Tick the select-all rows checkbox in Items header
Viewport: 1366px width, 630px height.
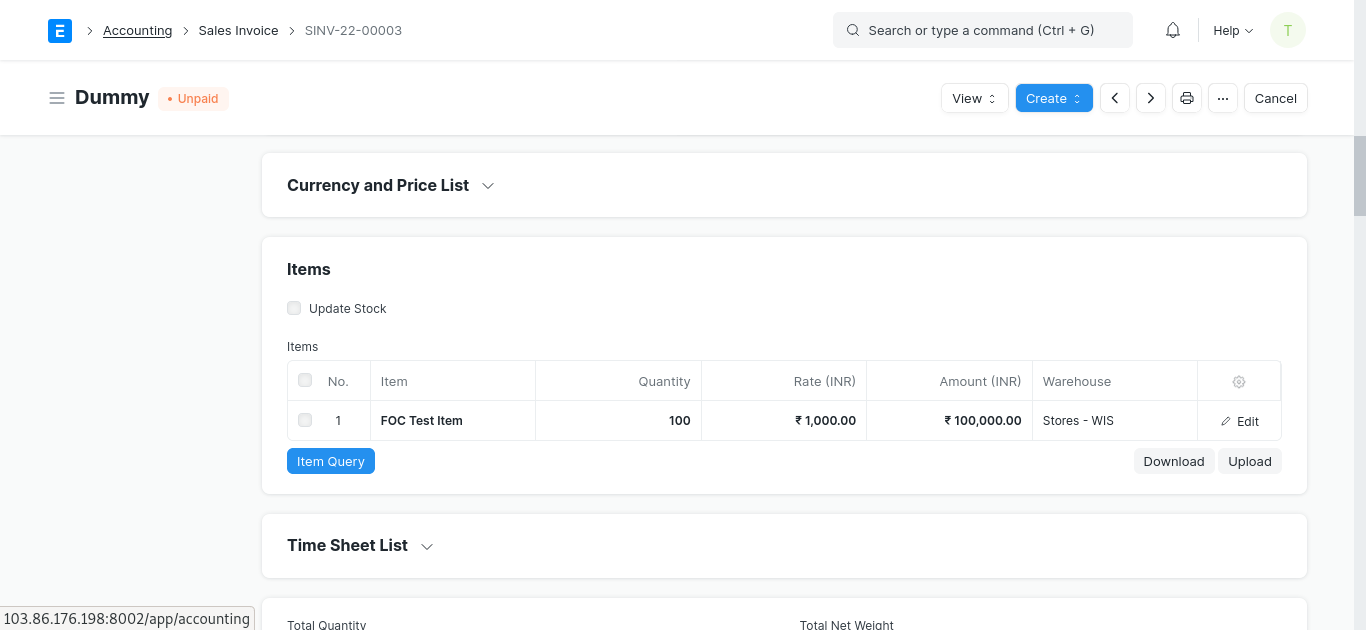[x=305, y=380]
